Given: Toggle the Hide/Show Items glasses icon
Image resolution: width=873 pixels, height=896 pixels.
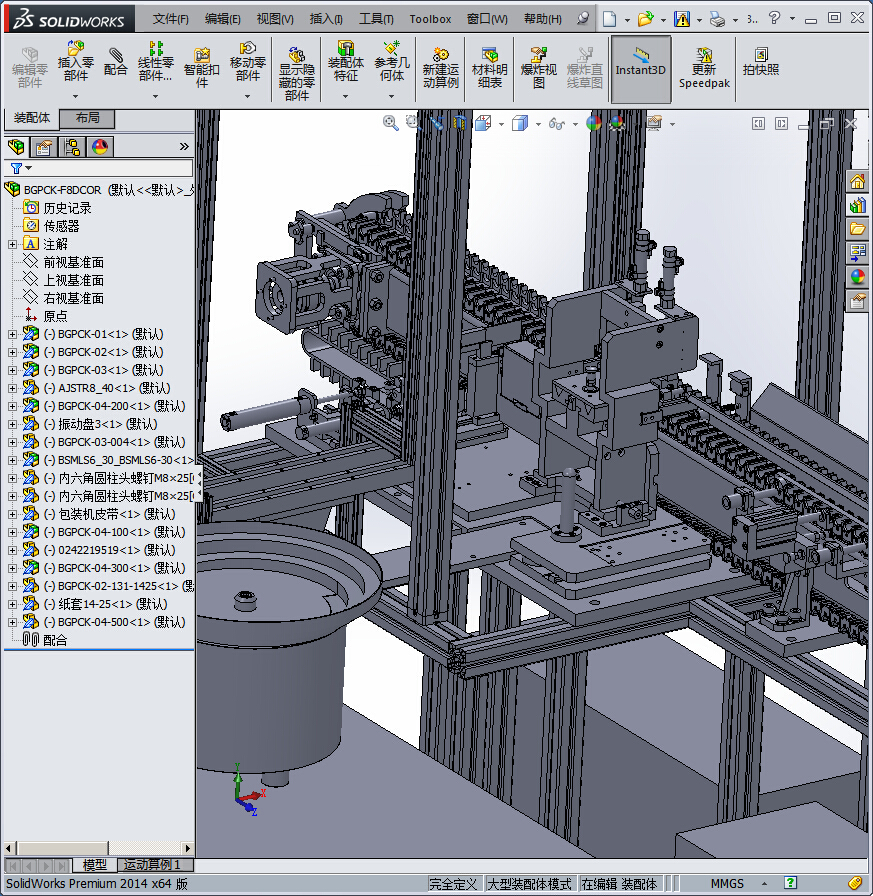Looking at the screenshot, I should [x=556, y=123].
